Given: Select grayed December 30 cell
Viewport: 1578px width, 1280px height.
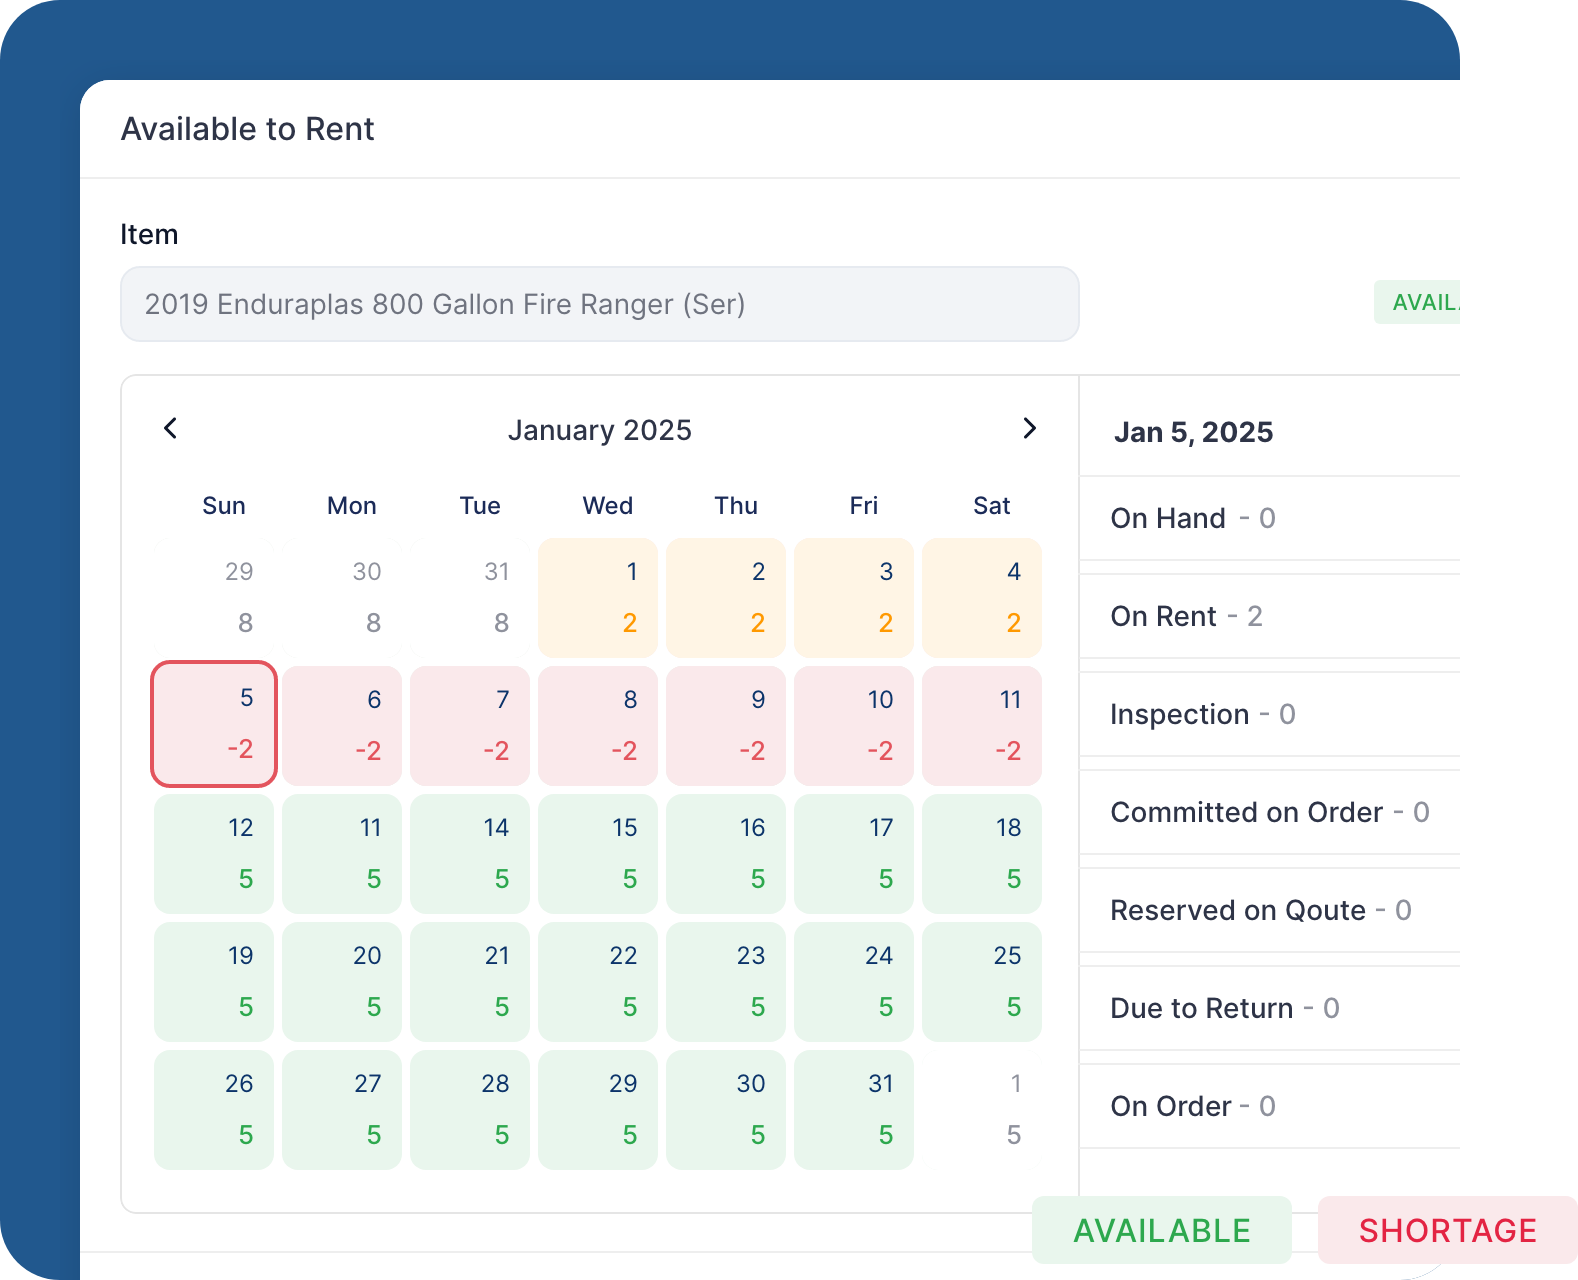Looking at the screenshot, I should (x=342, y=597).
